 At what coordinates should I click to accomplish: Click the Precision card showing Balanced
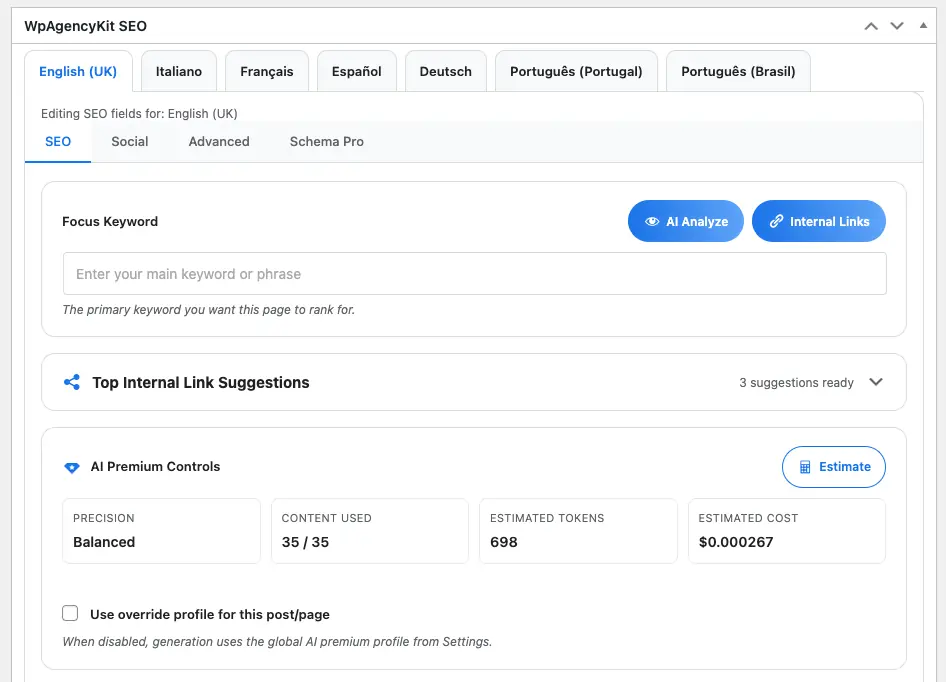click(x=162, y=531)
